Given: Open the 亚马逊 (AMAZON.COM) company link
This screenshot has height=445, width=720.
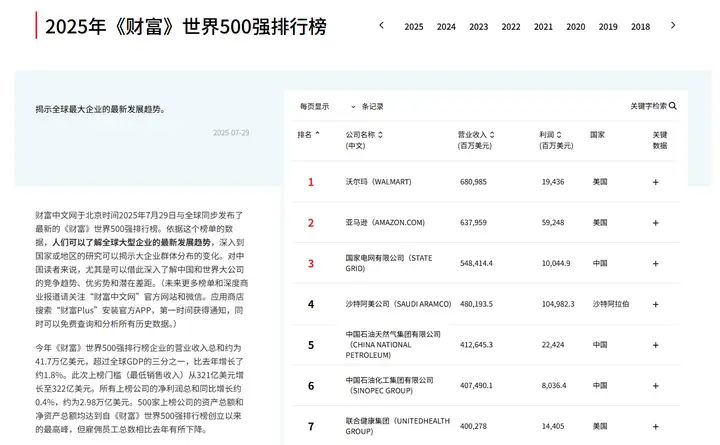Looking at the screenshot, I should point(385,223).
